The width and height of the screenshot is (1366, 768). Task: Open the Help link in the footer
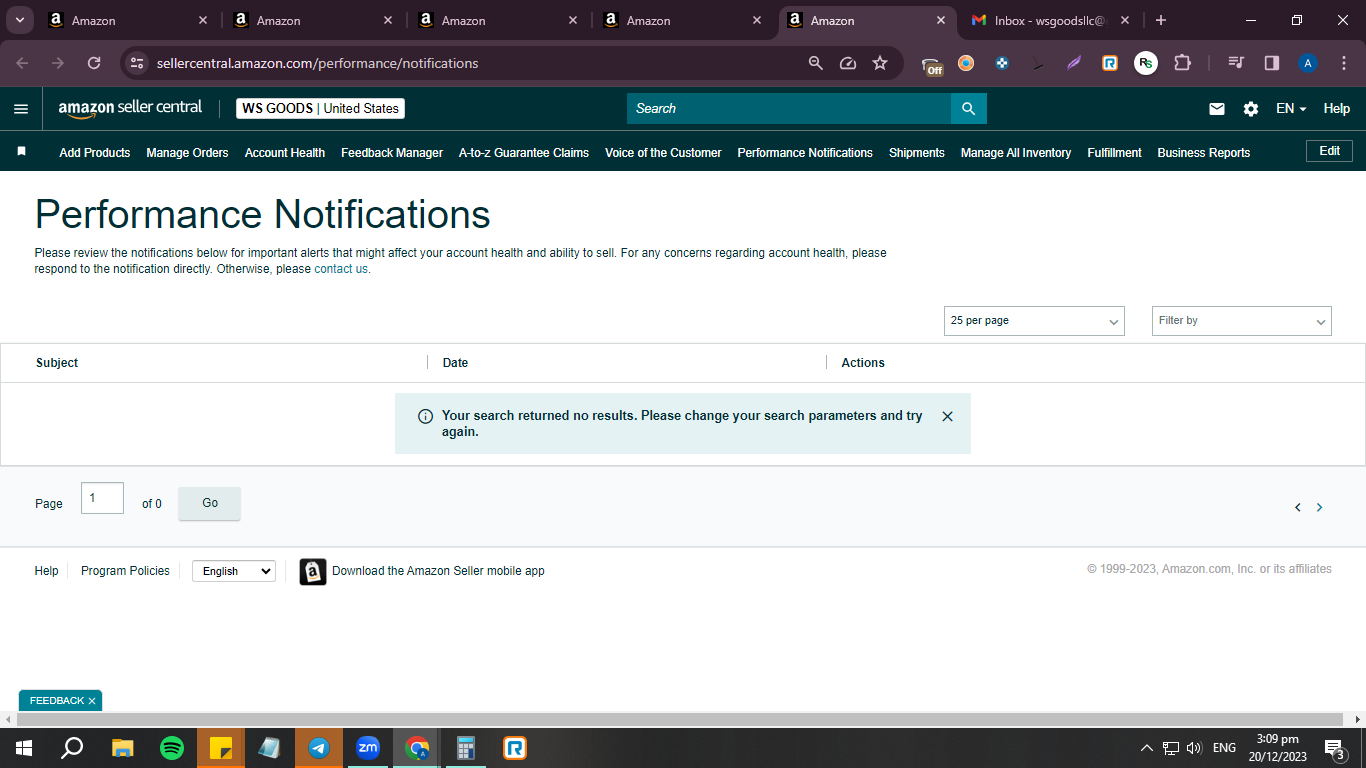tap(47, 571)
